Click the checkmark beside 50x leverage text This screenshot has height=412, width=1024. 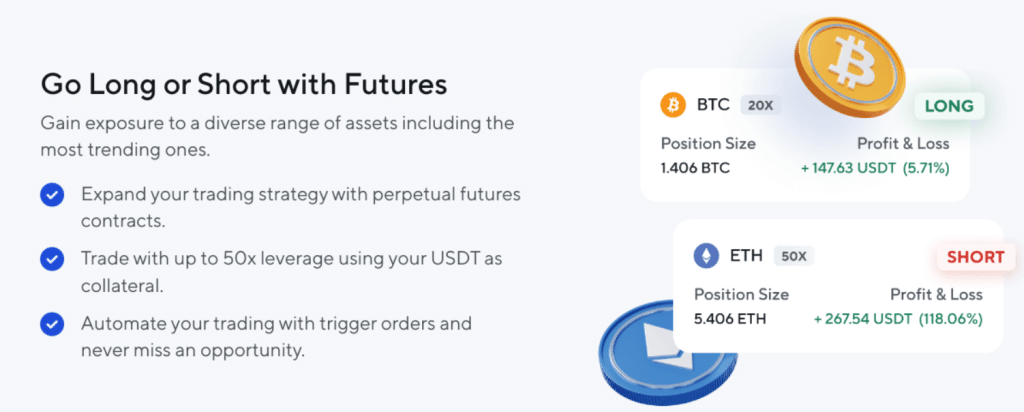(x=52, y=259)
